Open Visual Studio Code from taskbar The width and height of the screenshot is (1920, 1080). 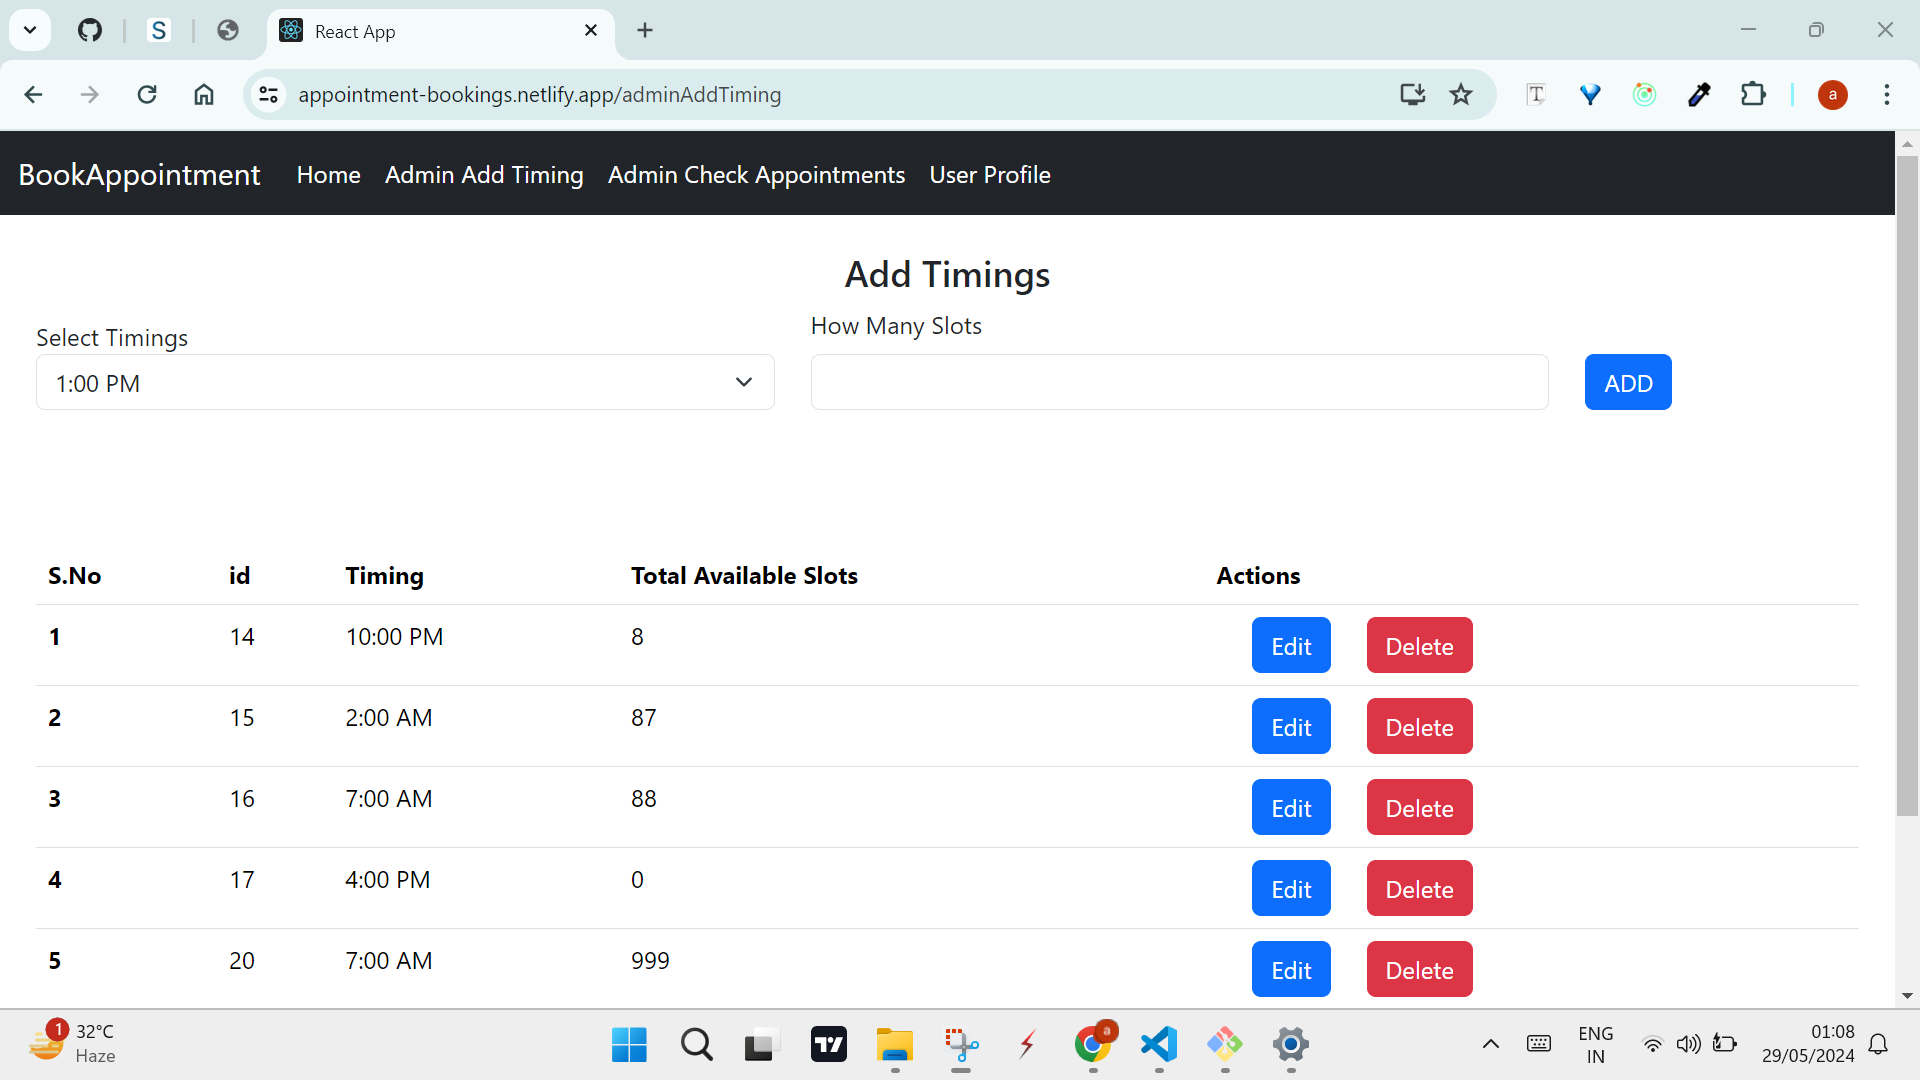[x=1159, y=1045]
